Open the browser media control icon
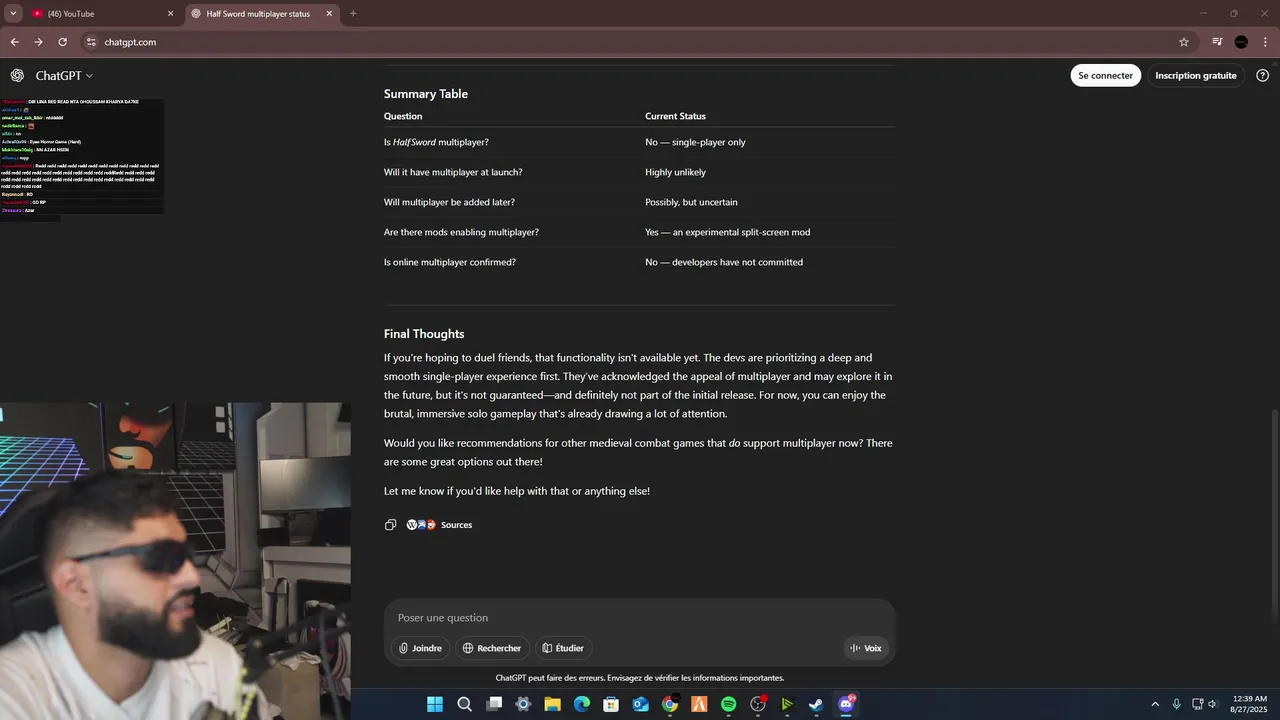The width and height of the screenshot is (1280, 720). click(x=1217, y=42)
